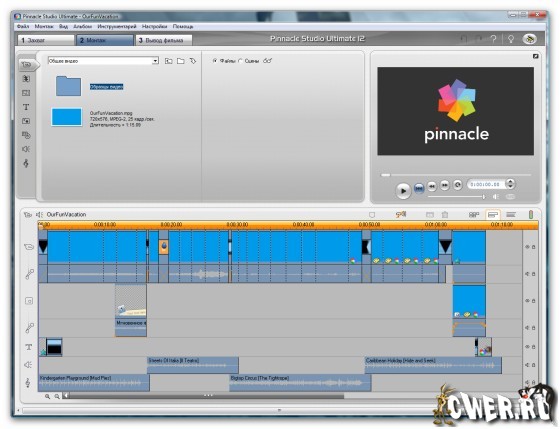
Task: Click the green audio level meter icon
Action: pyautogui.click(x=531, y=215)
